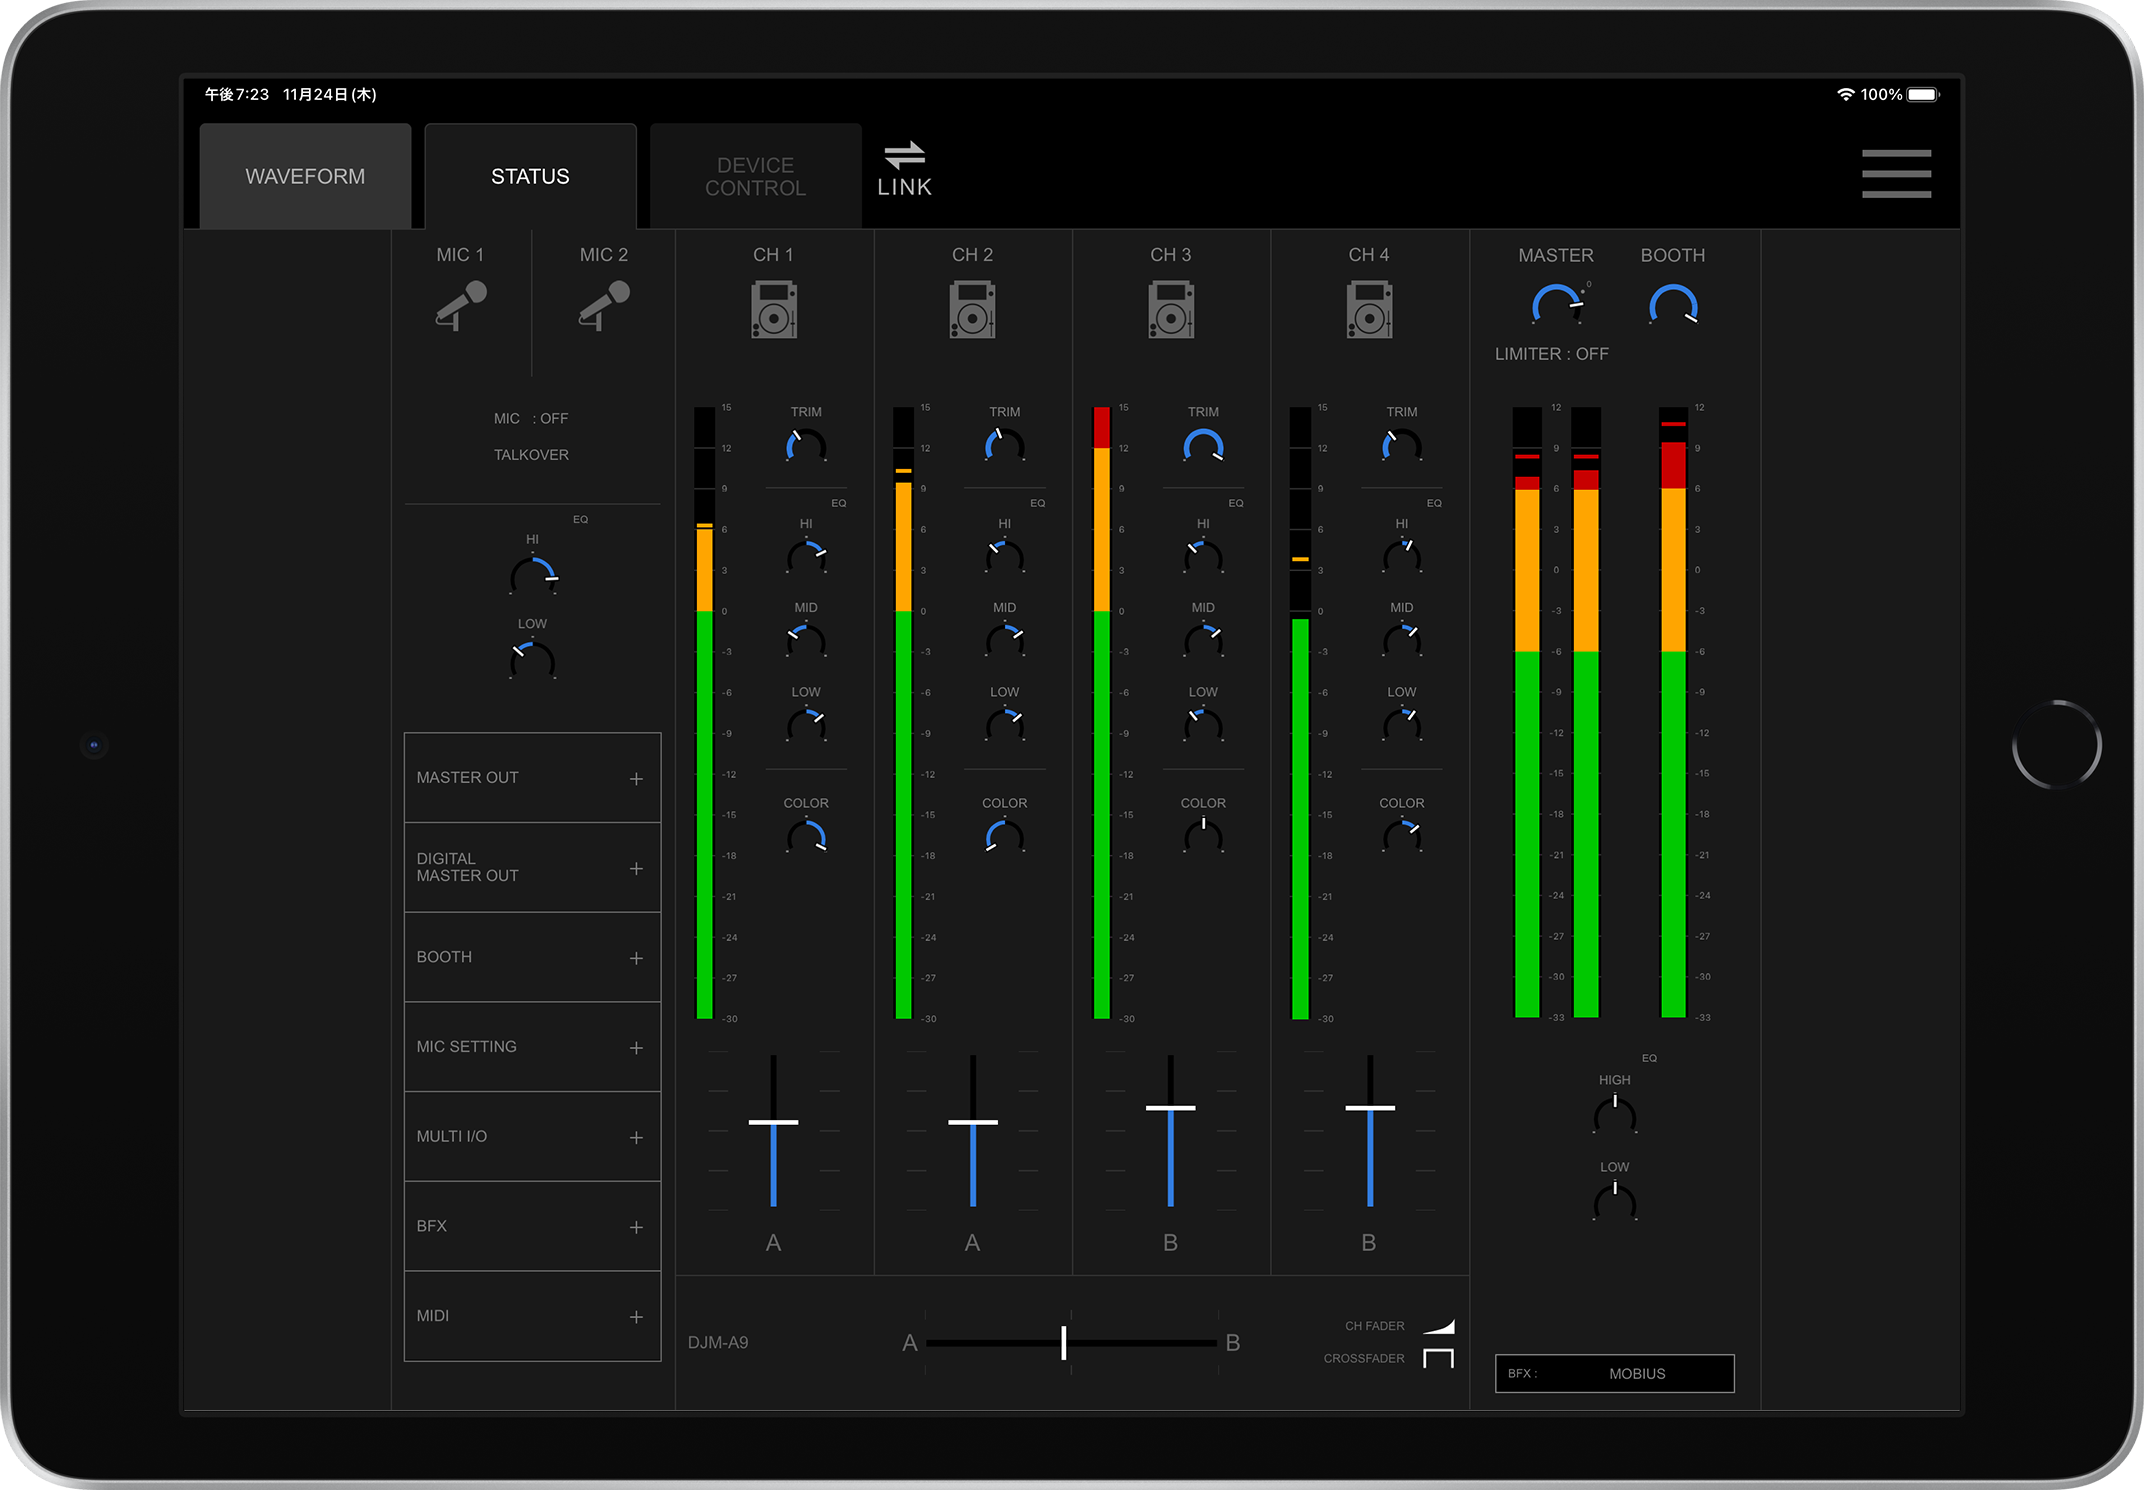The image size is (2144, 1490).
Task: Click the CH FADER curve icon
Action: 1438,1326
